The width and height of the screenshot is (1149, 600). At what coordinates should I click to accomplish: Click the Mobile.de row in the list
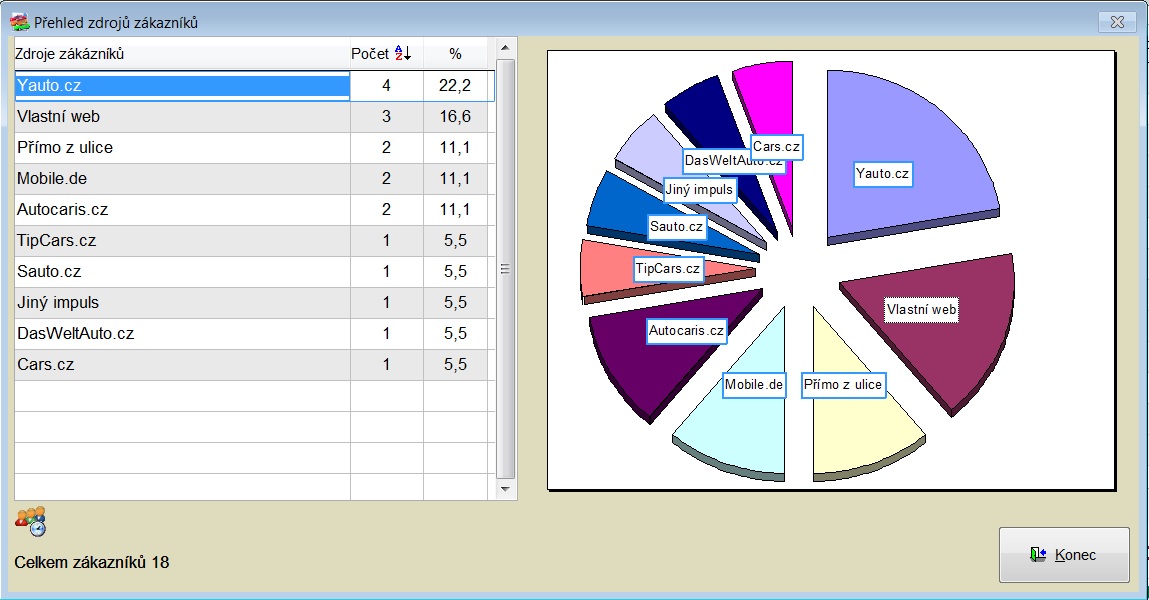click(x=180, y=179)
